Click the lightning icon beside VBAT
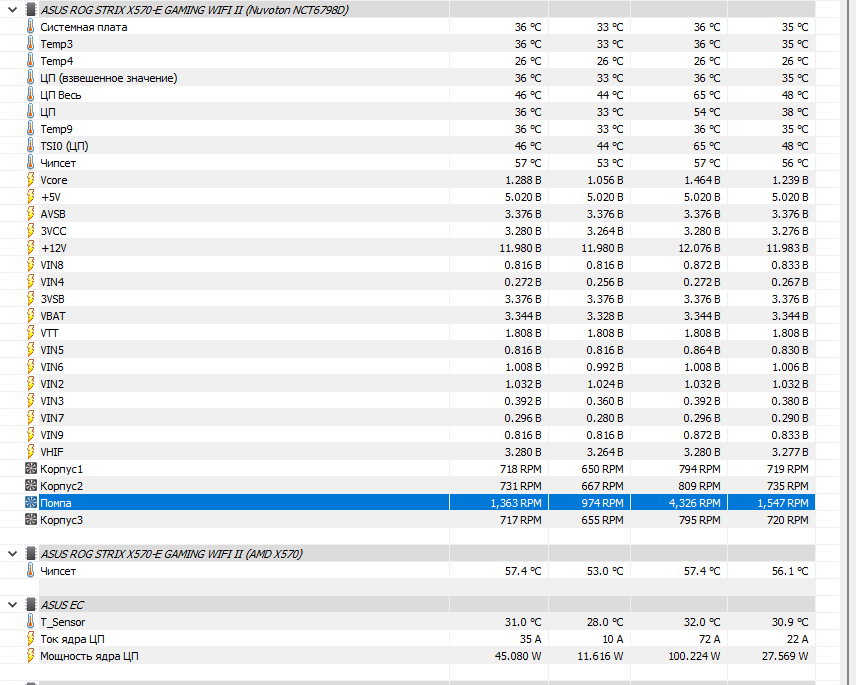Viewport: 856px width, 685px height. point(31,315)
